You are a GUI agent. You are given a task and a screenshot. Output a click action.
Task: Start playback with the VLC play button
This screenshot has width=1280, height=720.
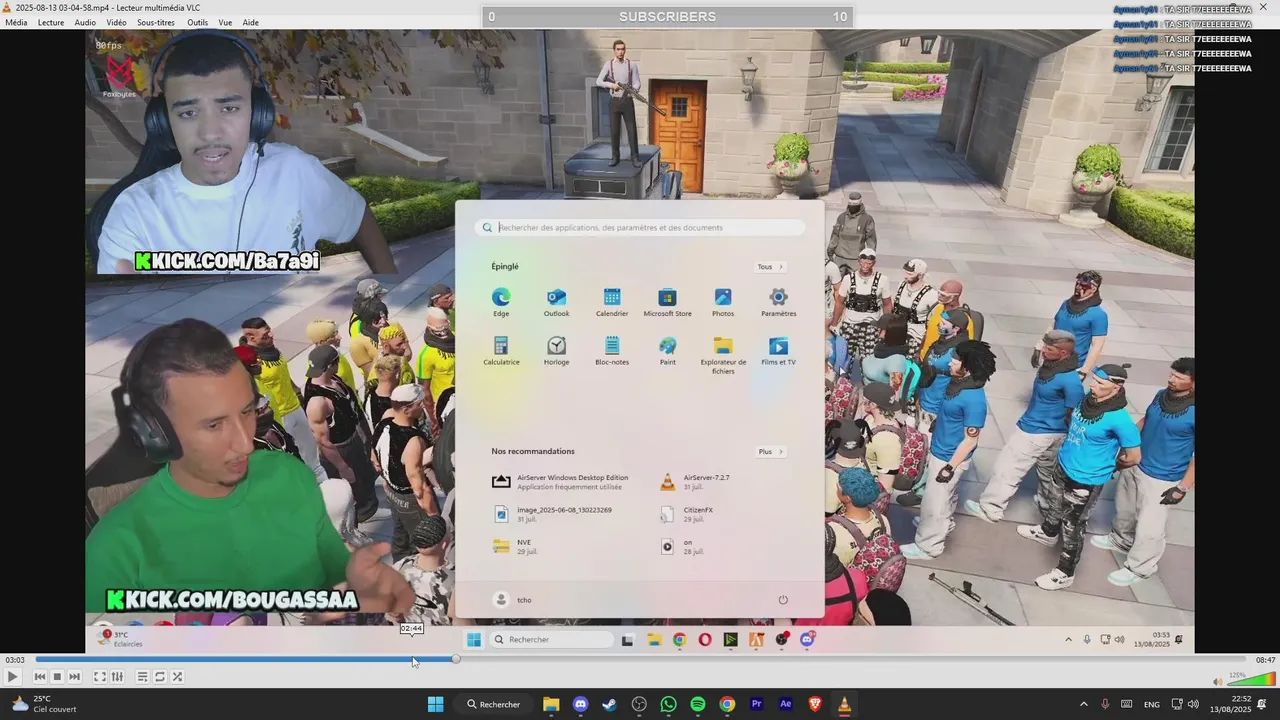12,677
